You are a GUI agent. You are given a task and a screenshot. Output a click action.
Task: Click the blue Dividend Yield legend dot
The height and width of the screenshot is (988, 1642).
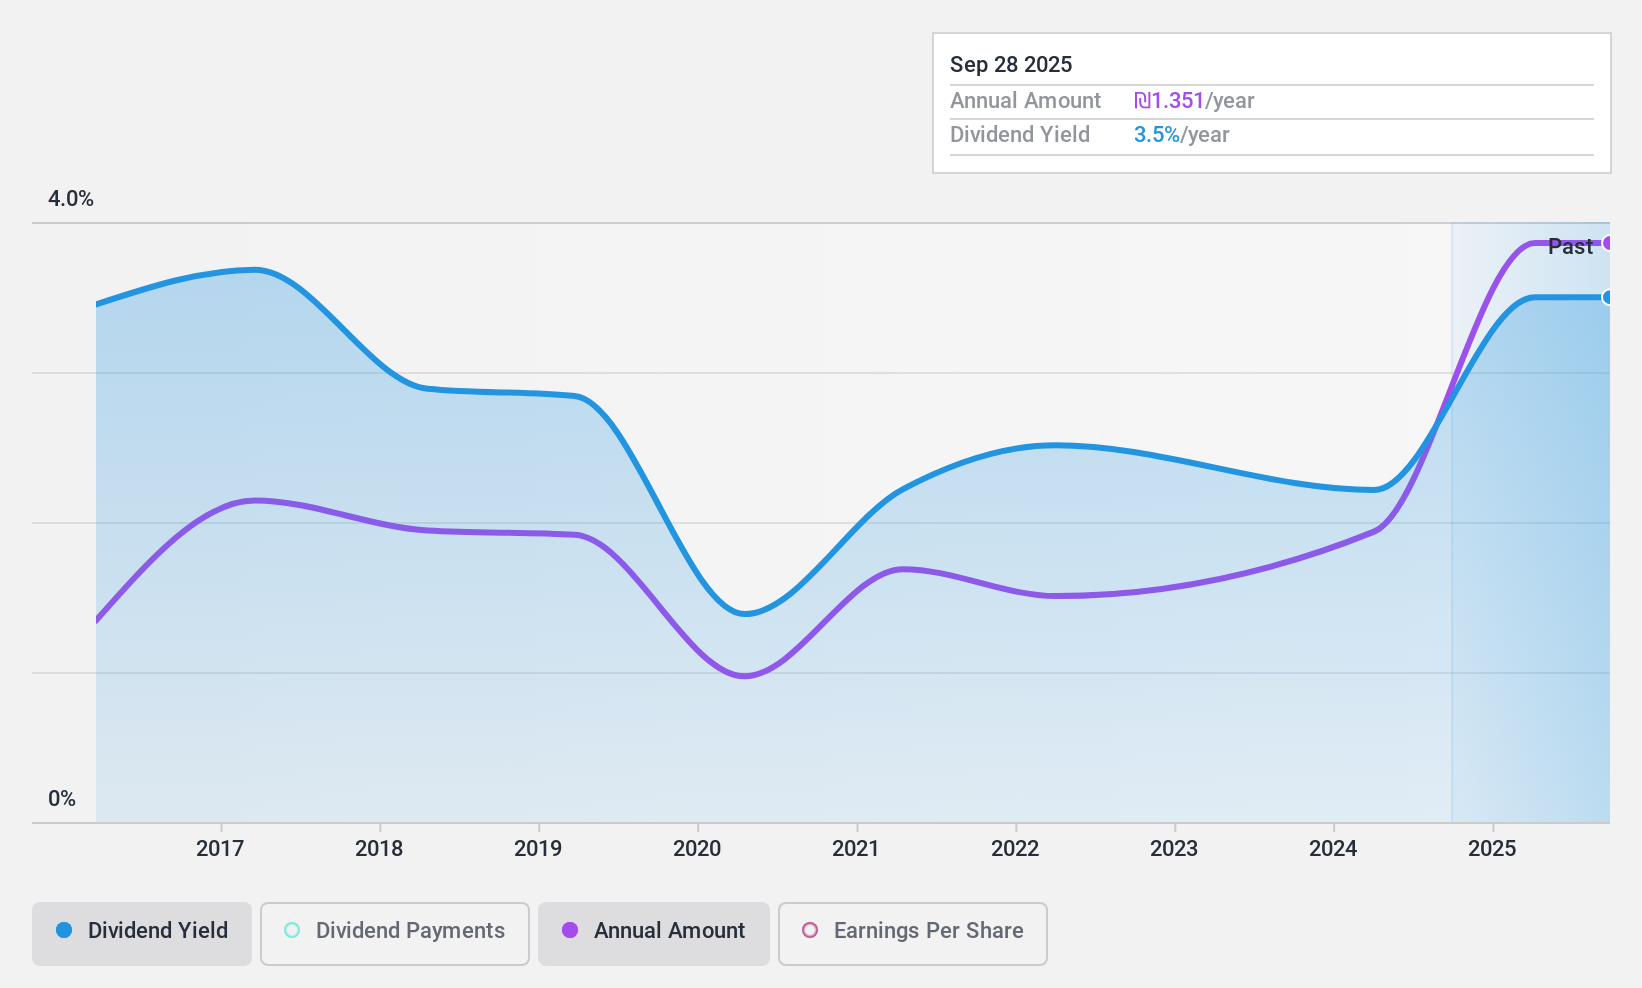65,931
